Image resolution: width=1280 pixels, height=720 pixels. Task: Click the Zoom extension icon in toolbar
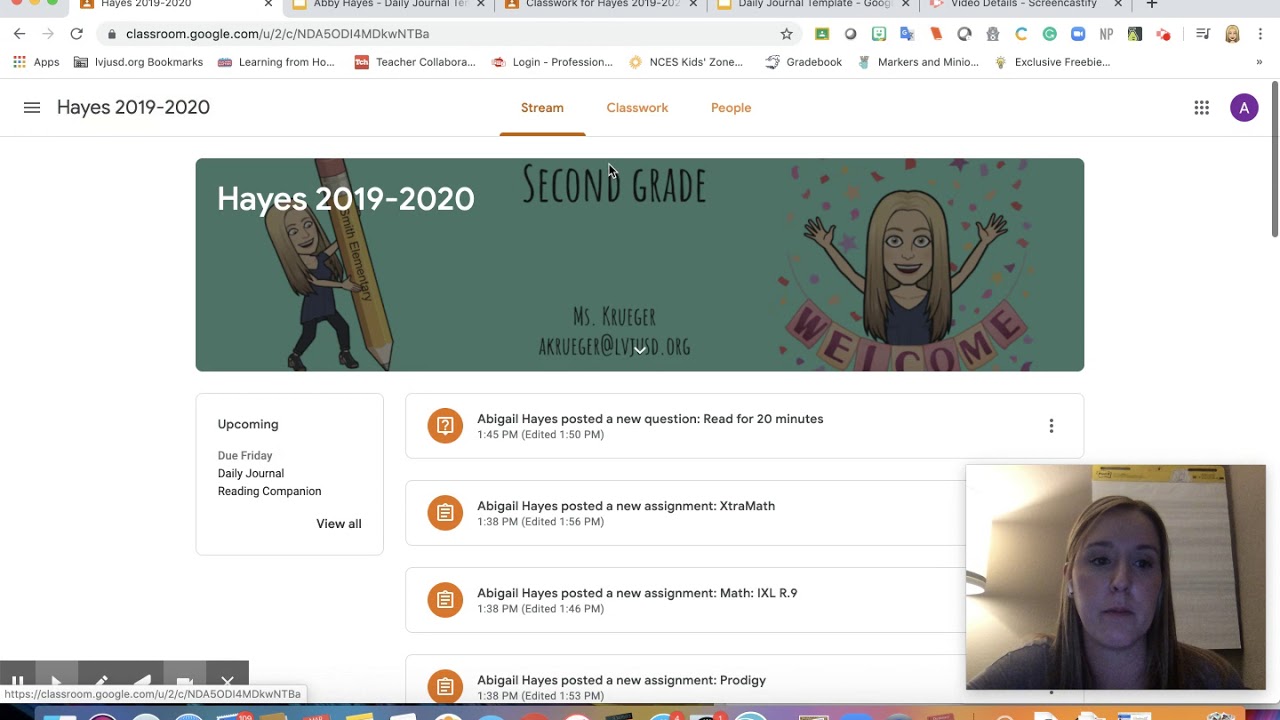[x=1078, y=34]
